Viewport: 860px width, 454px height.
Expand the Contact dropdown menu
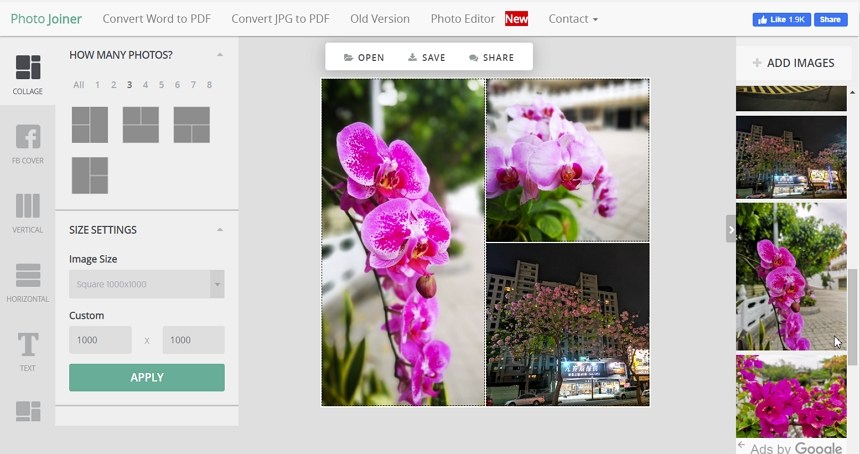click(x=573, y=19)
